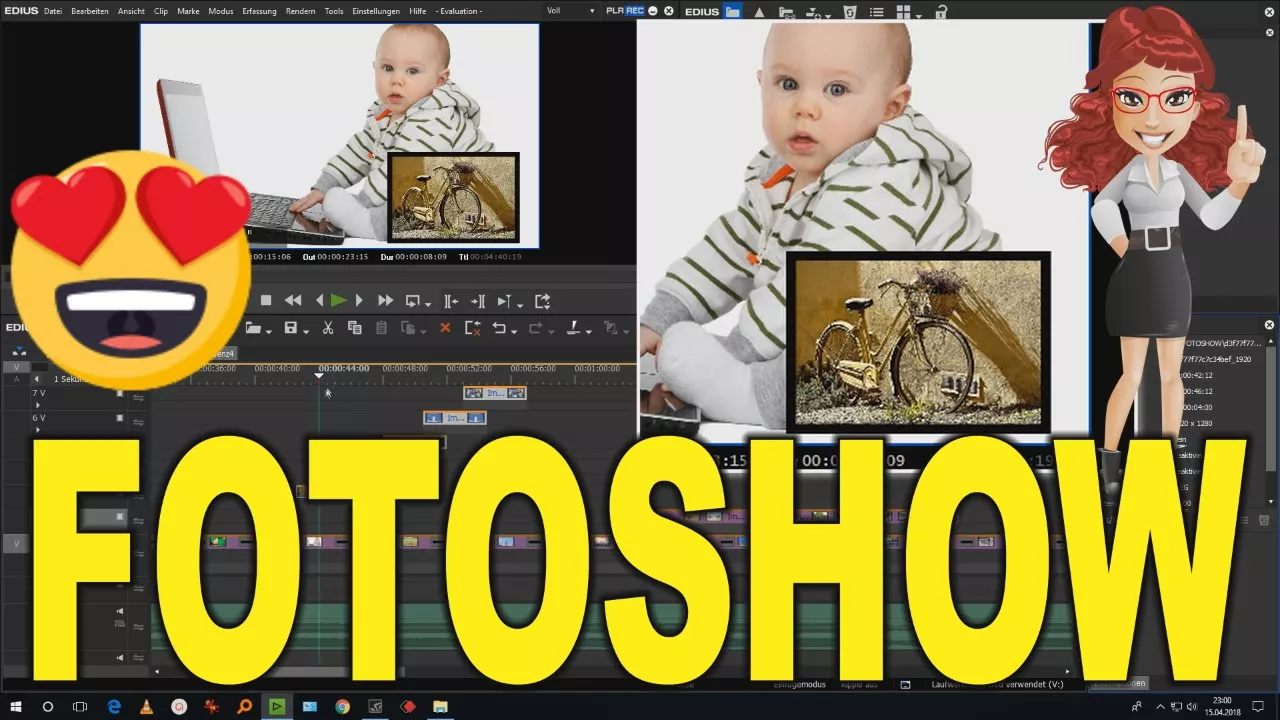This screenshot has width=1280, height=720.
Task: Expand the add cut point dropdown
Action: pos(588,331)
